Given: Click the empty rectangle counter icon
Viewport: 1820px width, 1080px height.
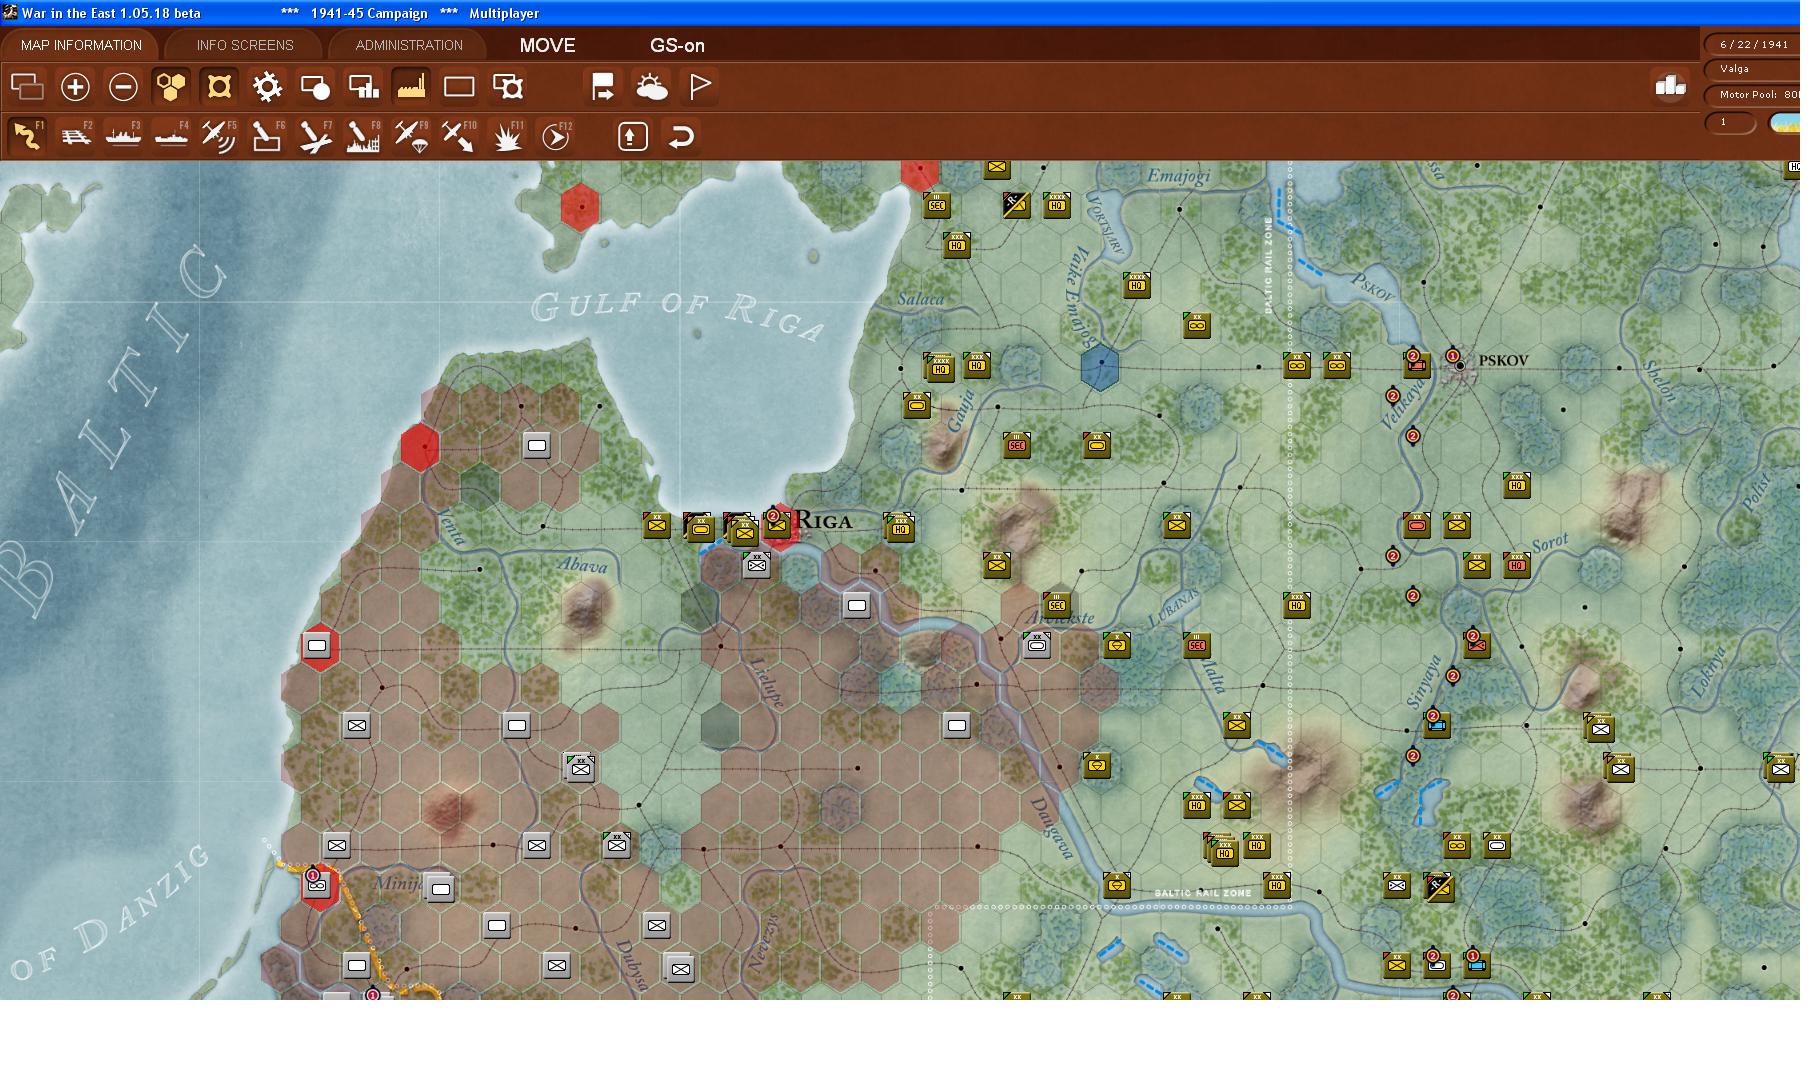Looking at the screenshot, I should pyautogui.click(x=459, y=87).
